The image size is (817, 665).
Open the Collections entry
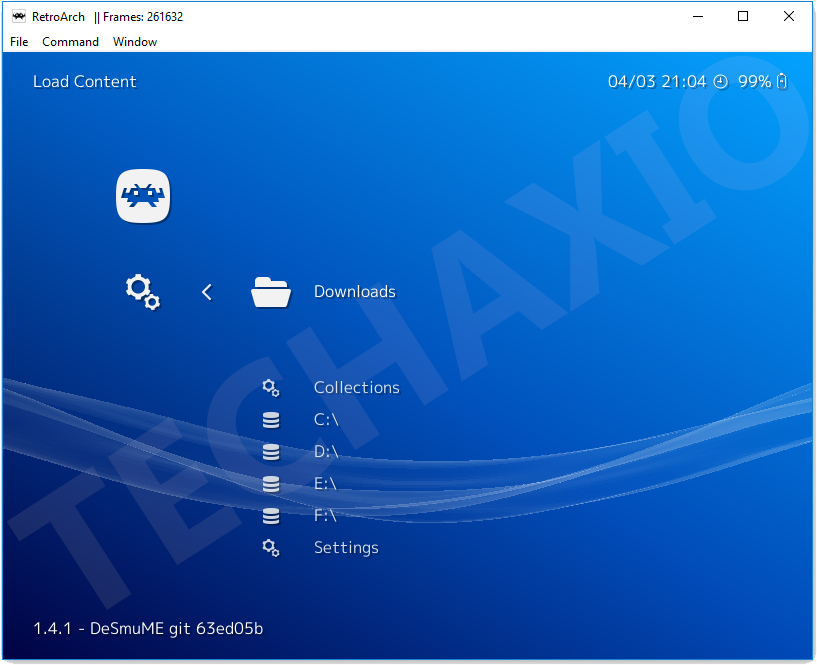click(x=357, y=388)
